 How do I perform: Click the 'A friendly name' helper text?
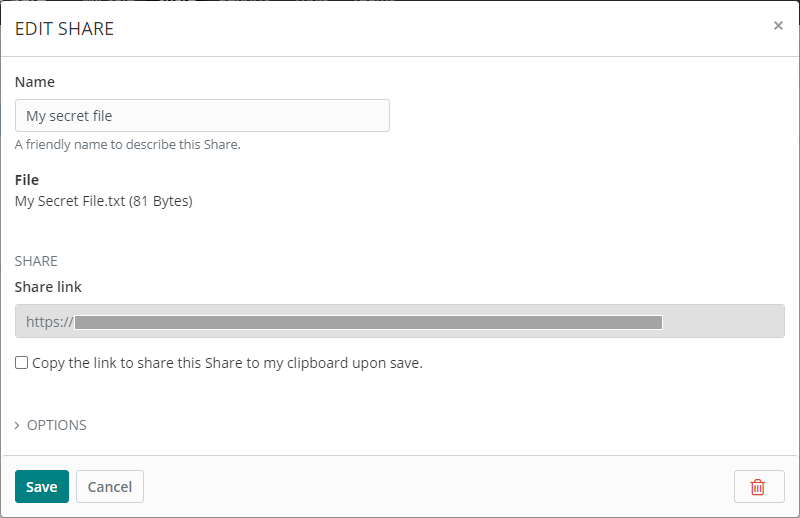coord(128,144)
